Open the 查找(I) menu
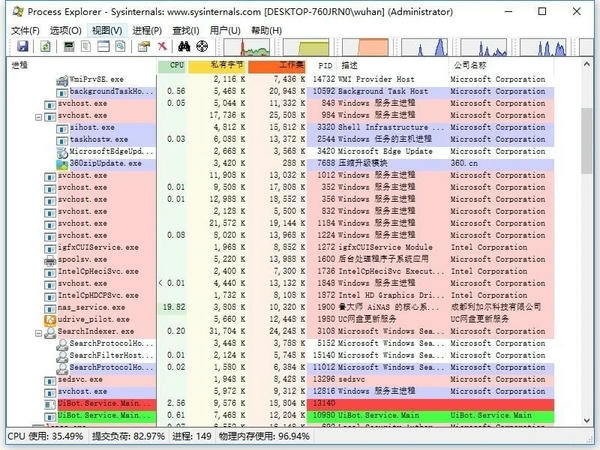Image resolution: width=600 pixels, height=450 pixels. pos(186,30)
